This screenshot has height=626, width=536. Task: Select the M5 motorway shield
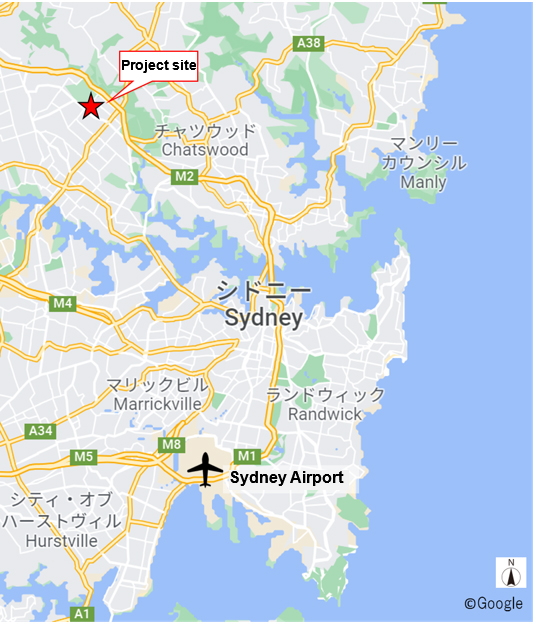(83, 457)
